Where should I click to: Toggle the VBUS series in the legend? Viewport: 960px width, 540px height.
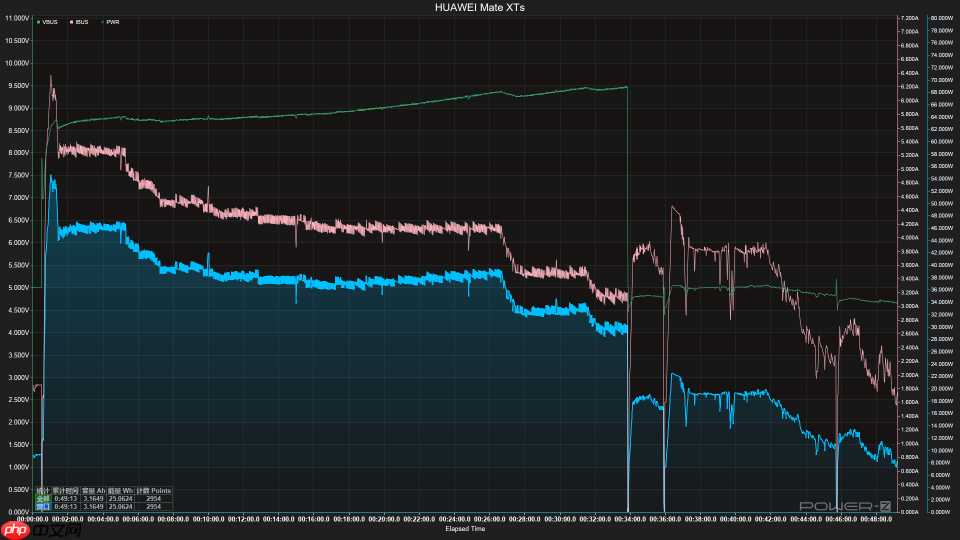coord(47,21)
